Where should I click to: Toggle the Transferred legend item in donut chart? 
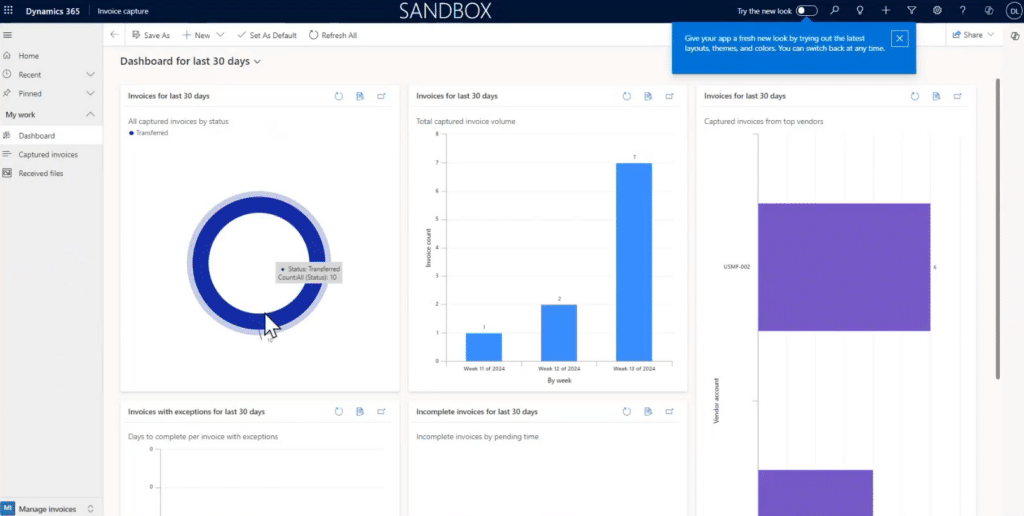coord(149,133)
